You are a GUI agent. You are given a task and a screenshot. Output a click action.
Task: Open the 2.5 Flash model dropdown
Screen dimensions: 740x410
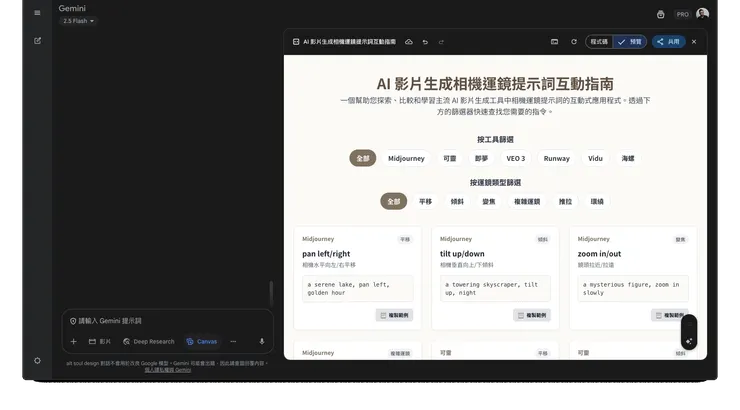78,21
